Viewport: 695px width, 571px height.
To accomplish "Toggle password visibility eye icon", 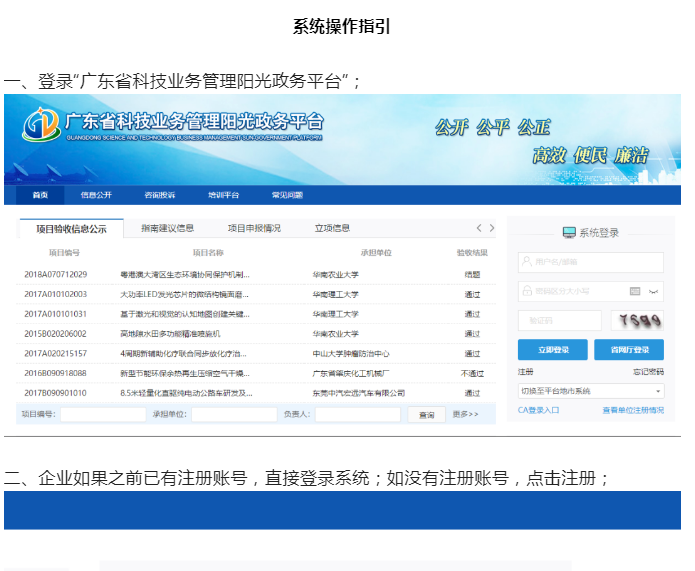I will (653, 291).
